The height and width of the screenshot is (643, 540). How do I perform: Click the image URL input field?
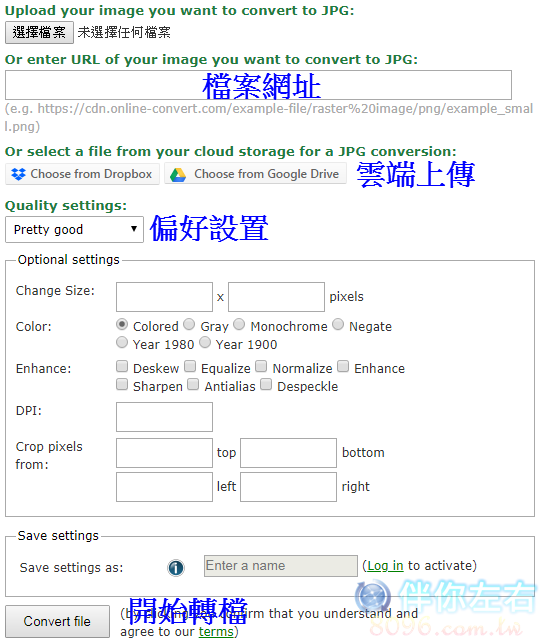point(258,85)
